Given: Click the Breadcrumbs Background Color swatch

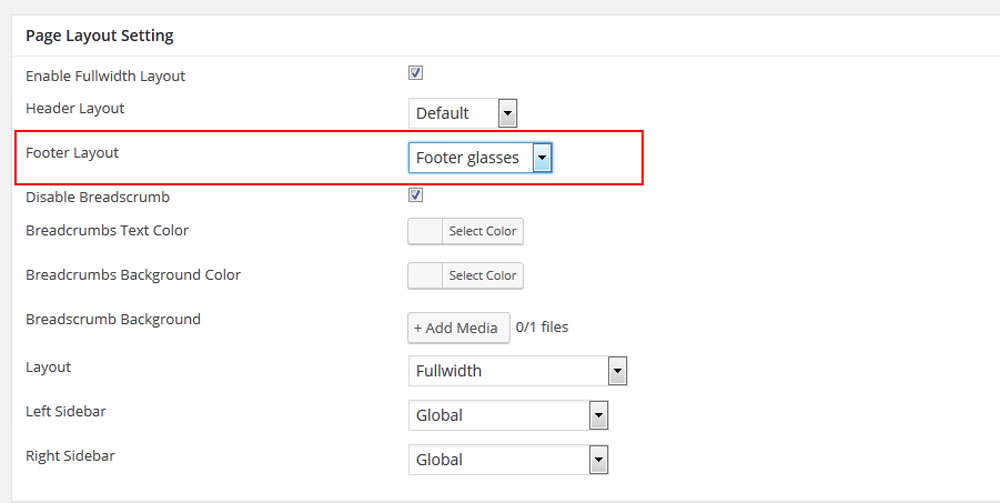Looking at the screenshot, I should (426, 275).
